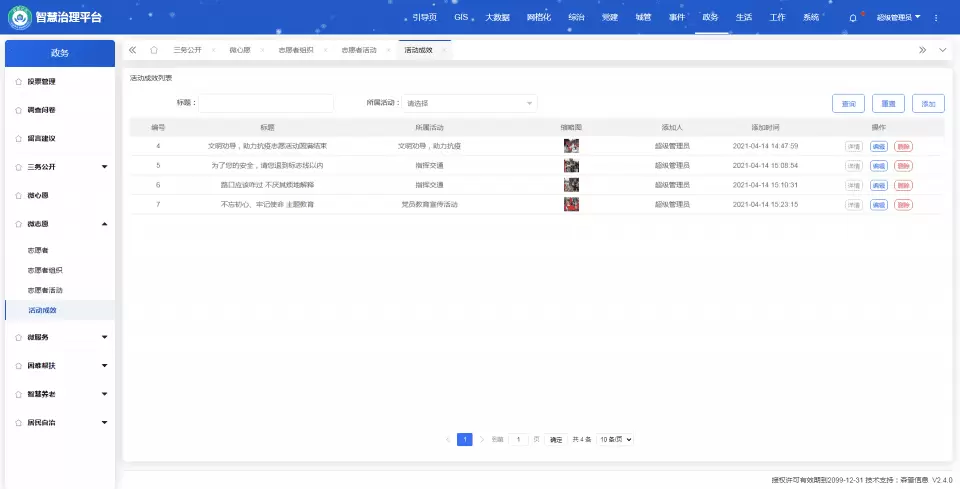Close the 三务公开 tab

214,50
